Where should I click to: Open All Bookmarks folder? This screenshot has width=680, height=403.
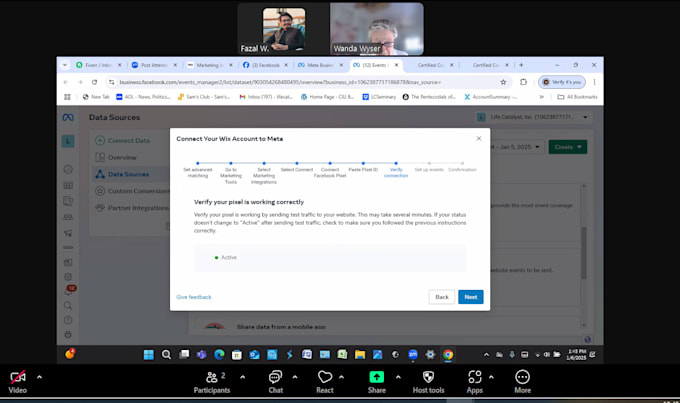(x=577, y=97)
